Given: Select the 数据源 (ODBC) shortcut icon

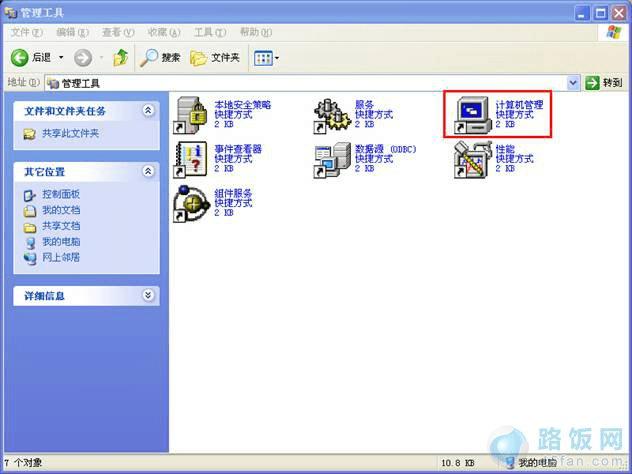Looking at the screenshot, I should coord(332,160).
